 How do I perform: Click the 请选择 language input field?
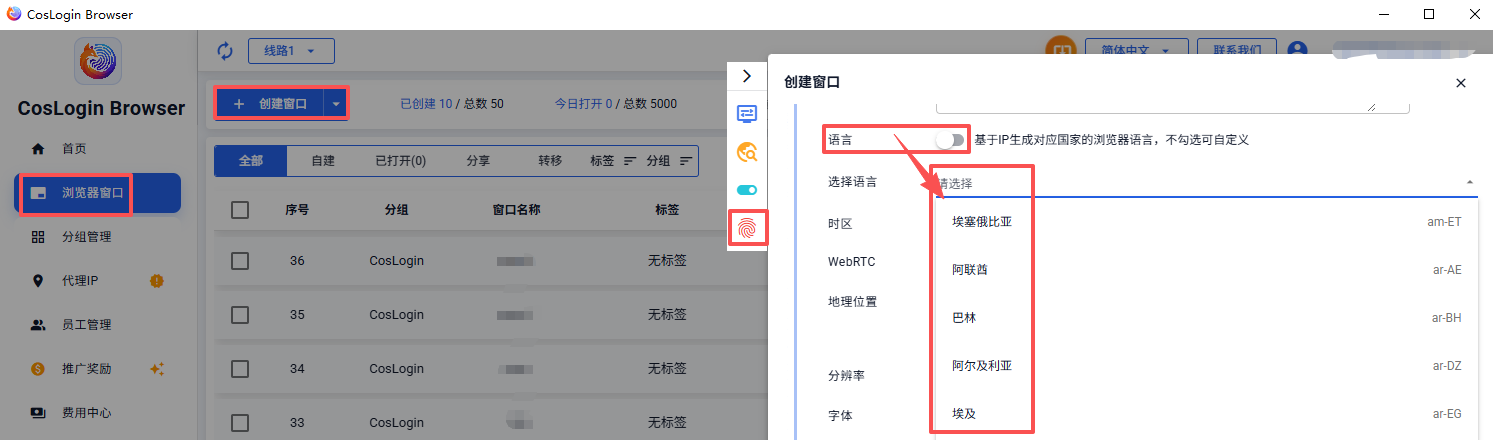coord(1206,183)
